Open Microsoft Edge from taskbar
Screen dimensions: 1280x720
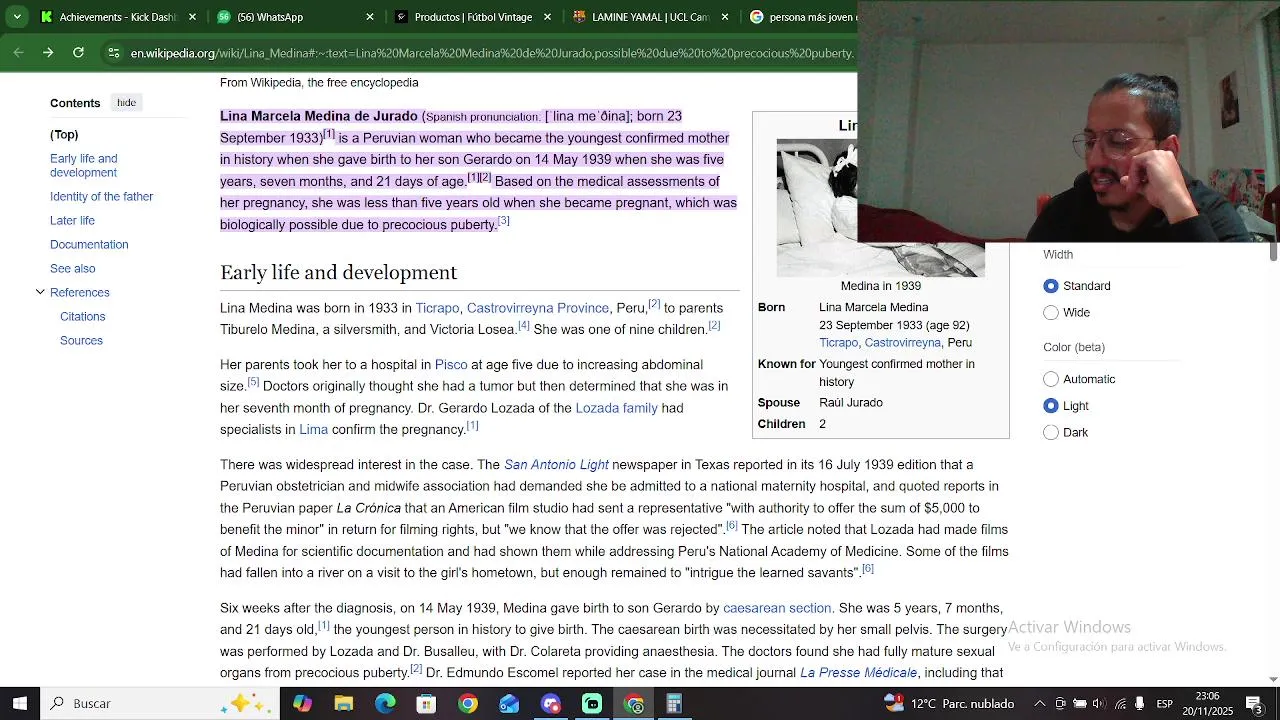click(385, 704)
